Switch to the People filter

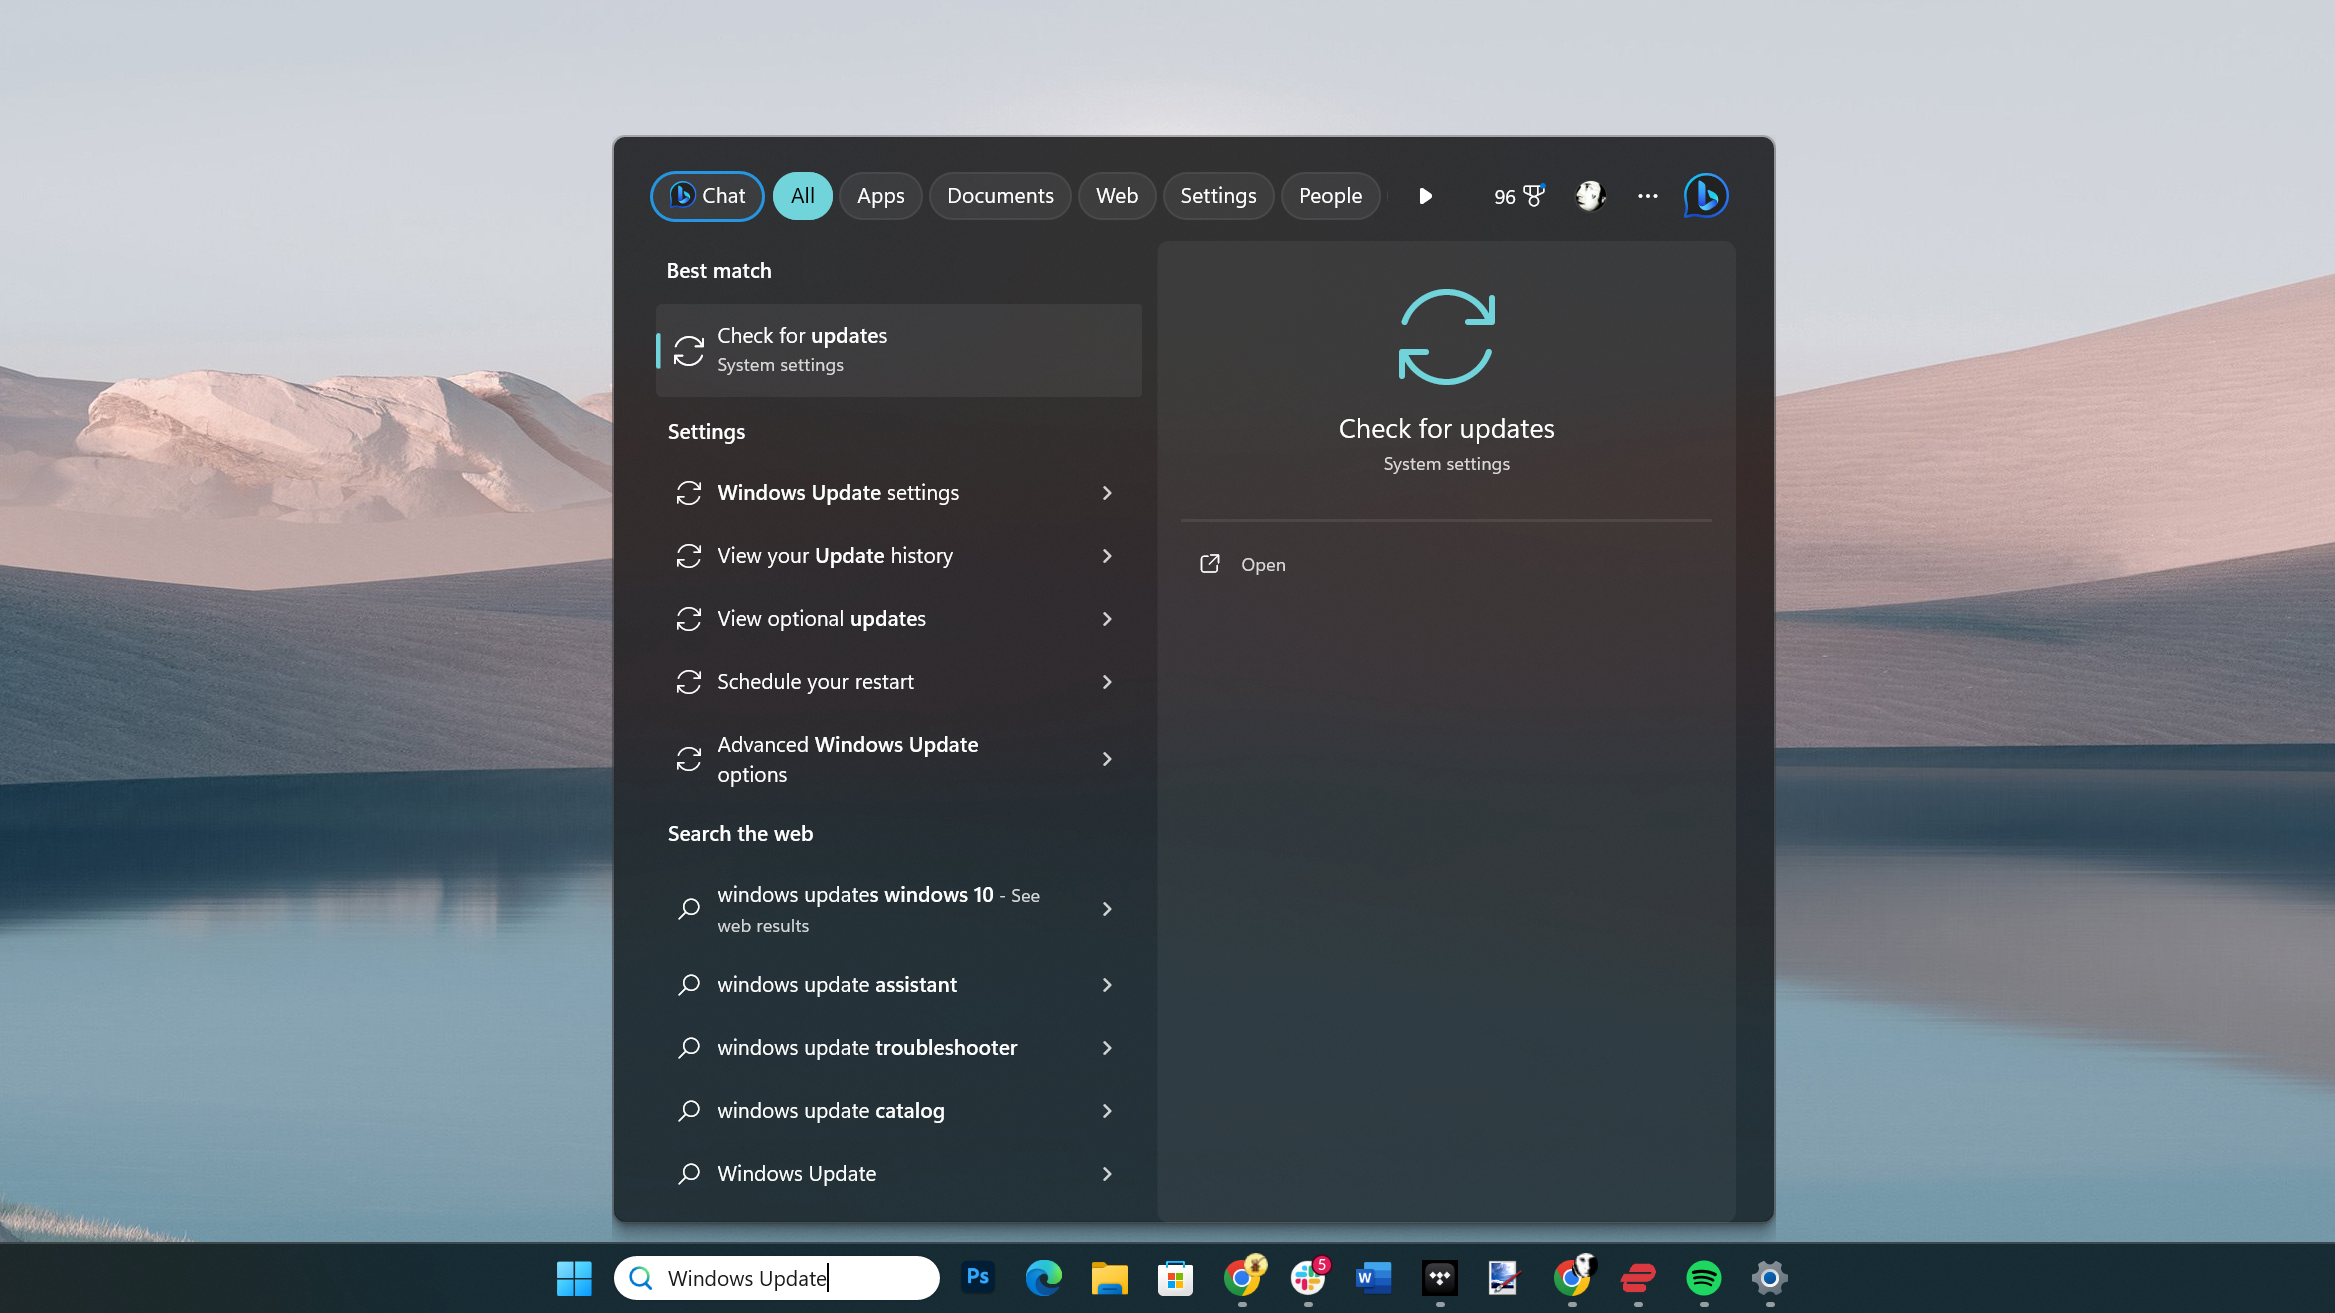(x=1330, y=196)
